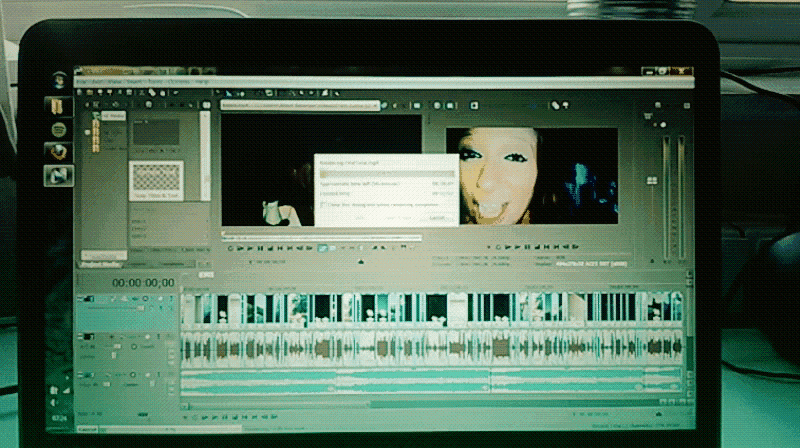Click Stop in the timeline transport bar

click(x=235, y=417)
